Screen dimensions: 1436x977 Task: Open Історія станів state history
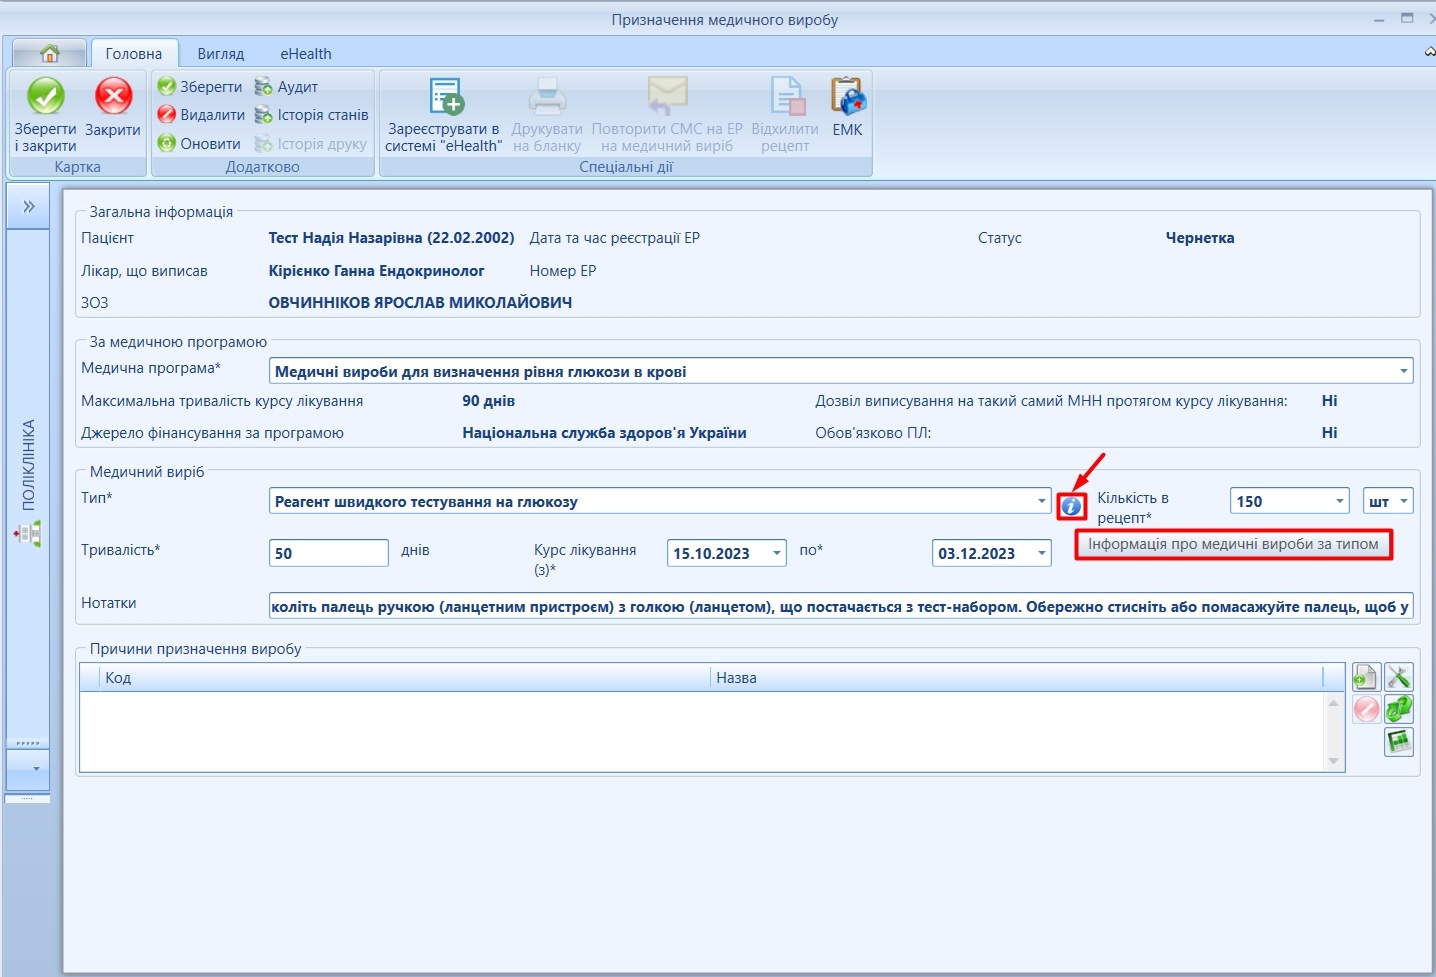coord(311,115)
